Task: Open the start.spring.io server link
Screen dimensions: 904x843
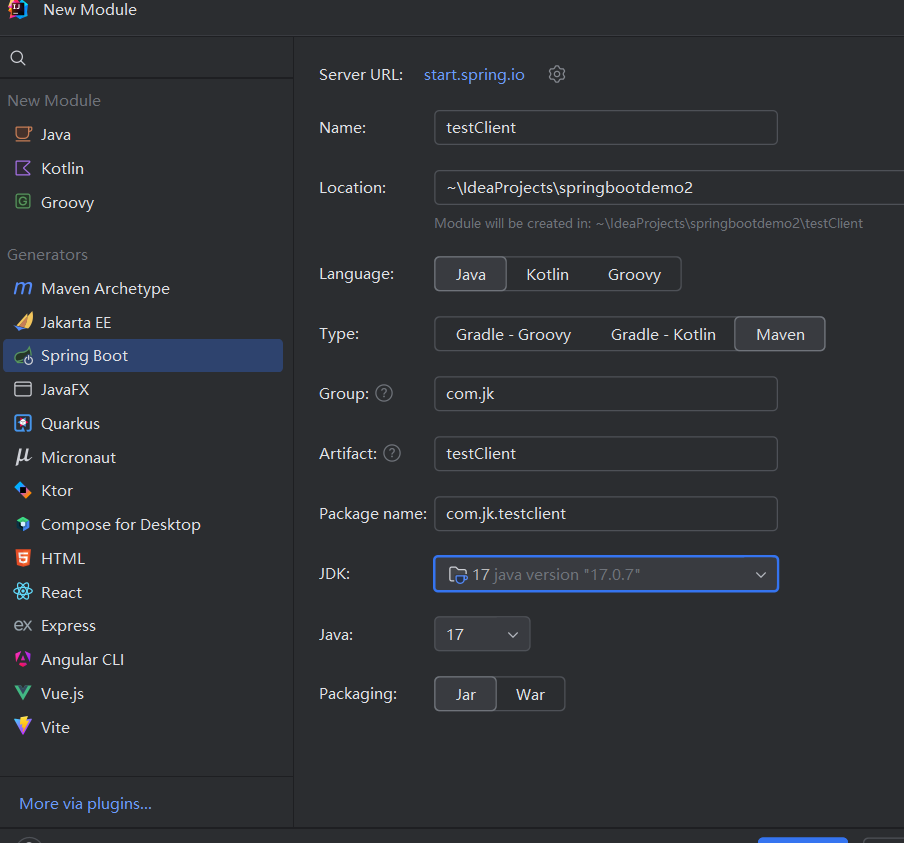Action: pyautogui.click(x=474, y=75)
